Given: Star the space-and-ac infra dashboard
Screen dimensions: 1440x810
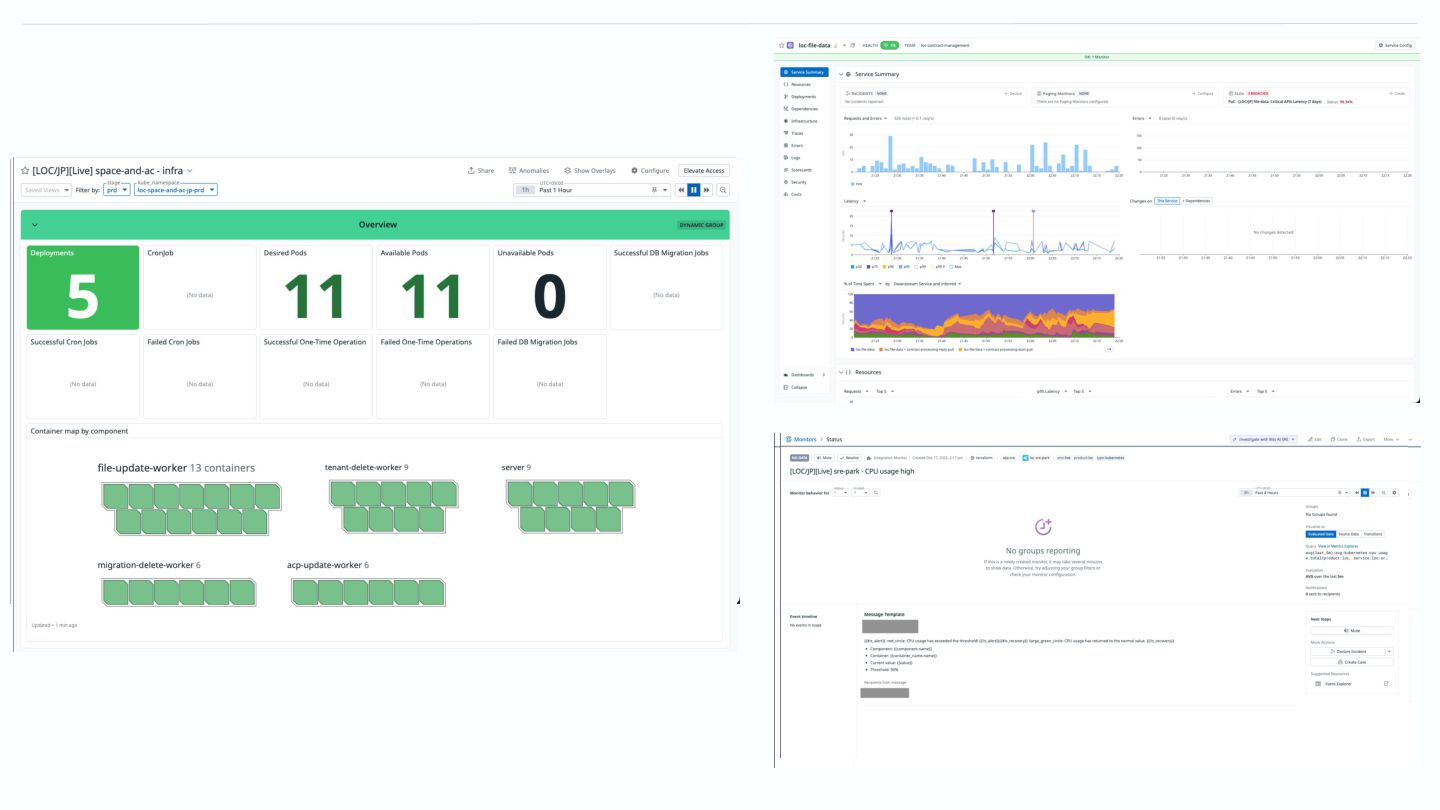Looking at the screenshot, I should tap(25, 171).
